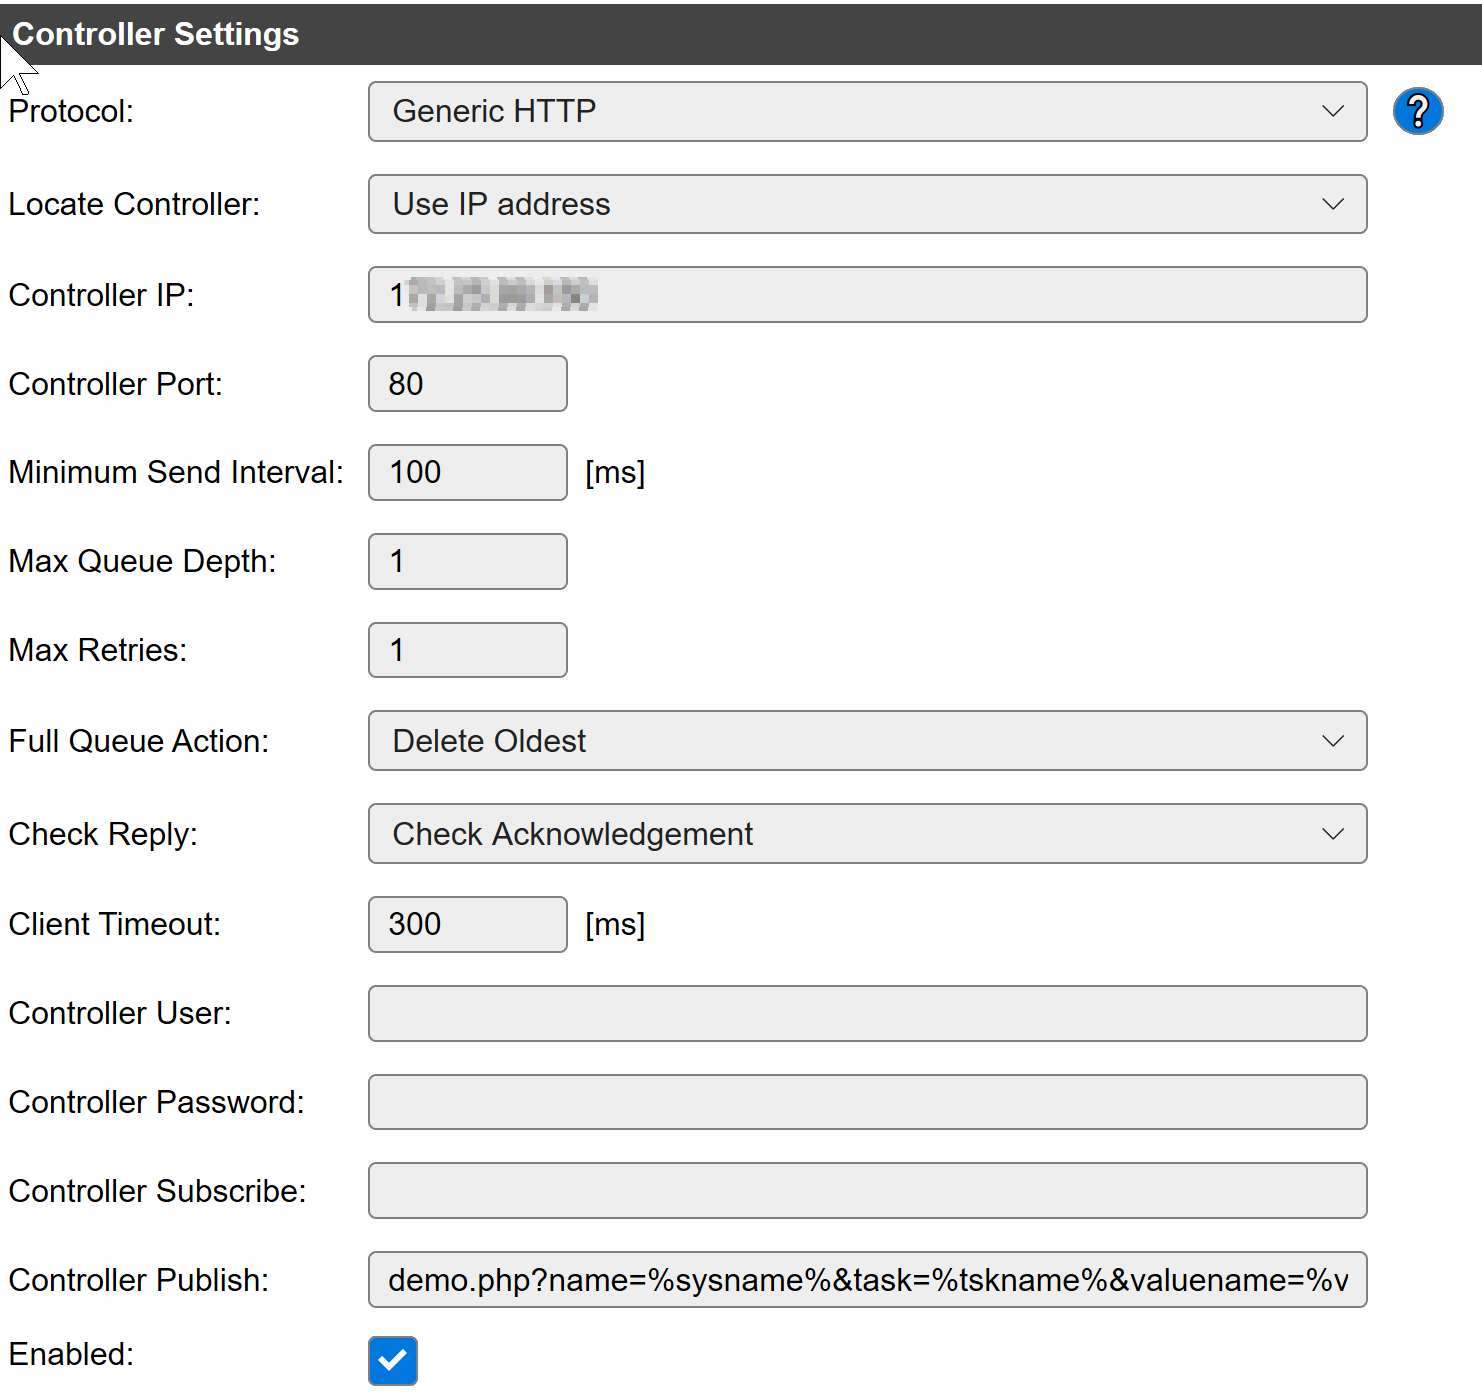Select the Controller Password field

tap(867, 1102)
